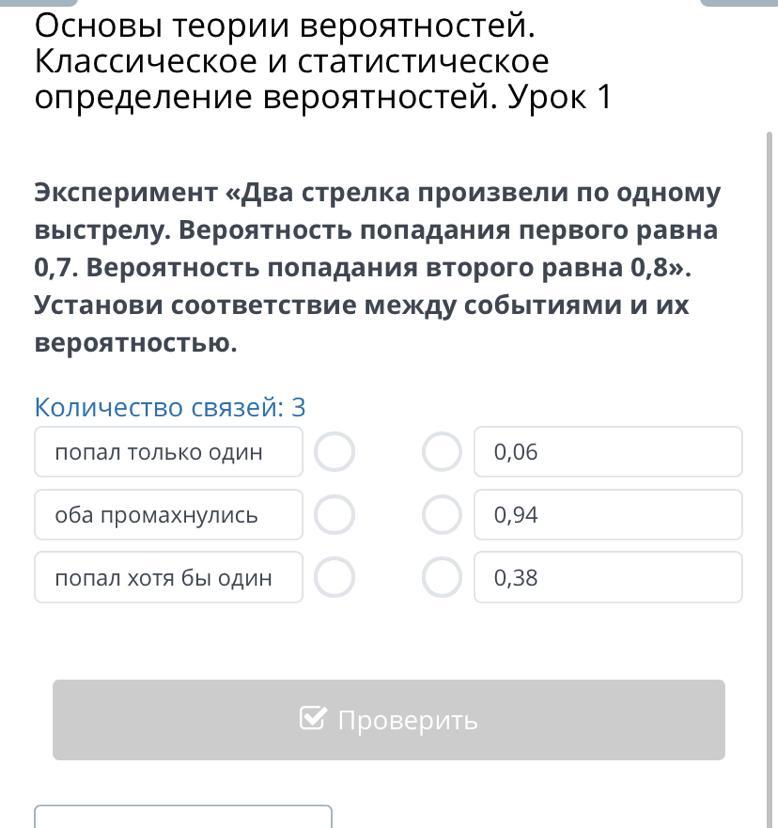The image size is (778, 828).
Task: Select connector circle beside 'оба промахнулись'
Action: point(335,515)
